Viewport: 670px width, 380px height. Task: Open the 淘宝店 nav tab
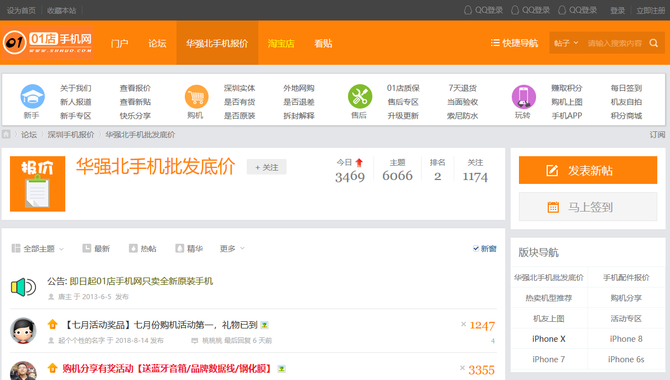pos(281,43)
